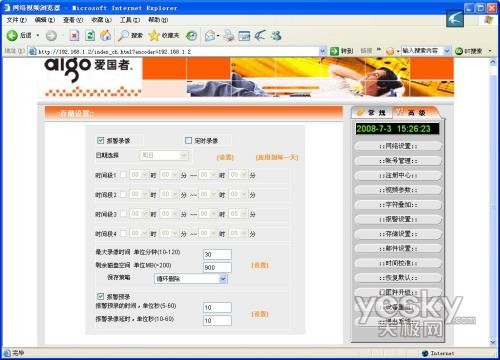Uncheck the 报警预录 checkbox

point(100,296)
